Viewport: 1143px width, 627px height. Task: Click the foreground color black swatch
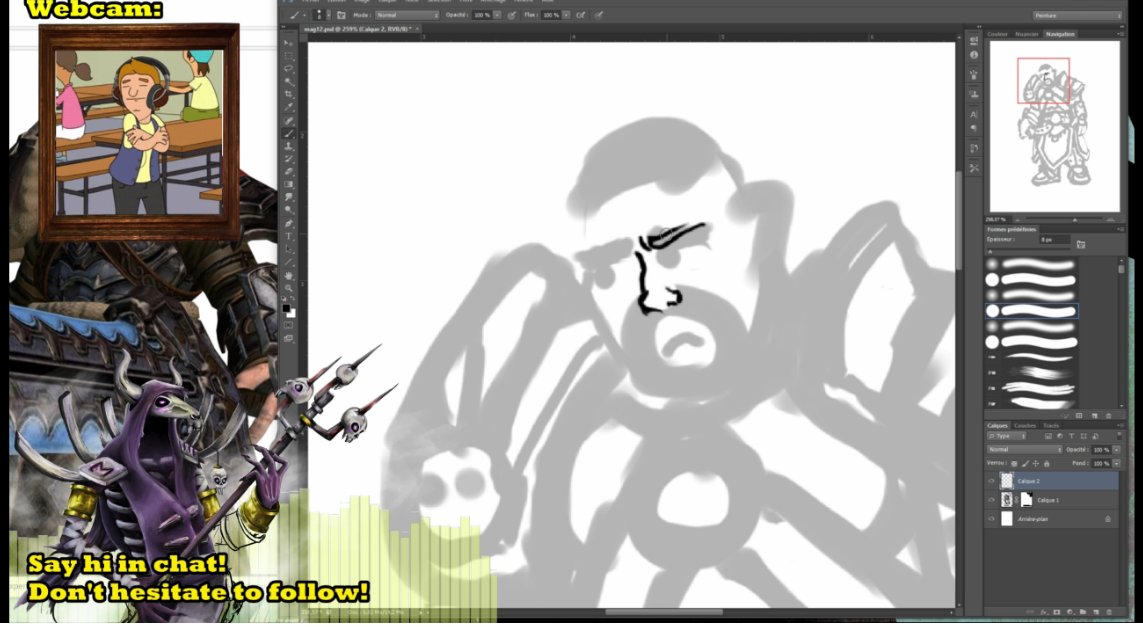point(286,306)
